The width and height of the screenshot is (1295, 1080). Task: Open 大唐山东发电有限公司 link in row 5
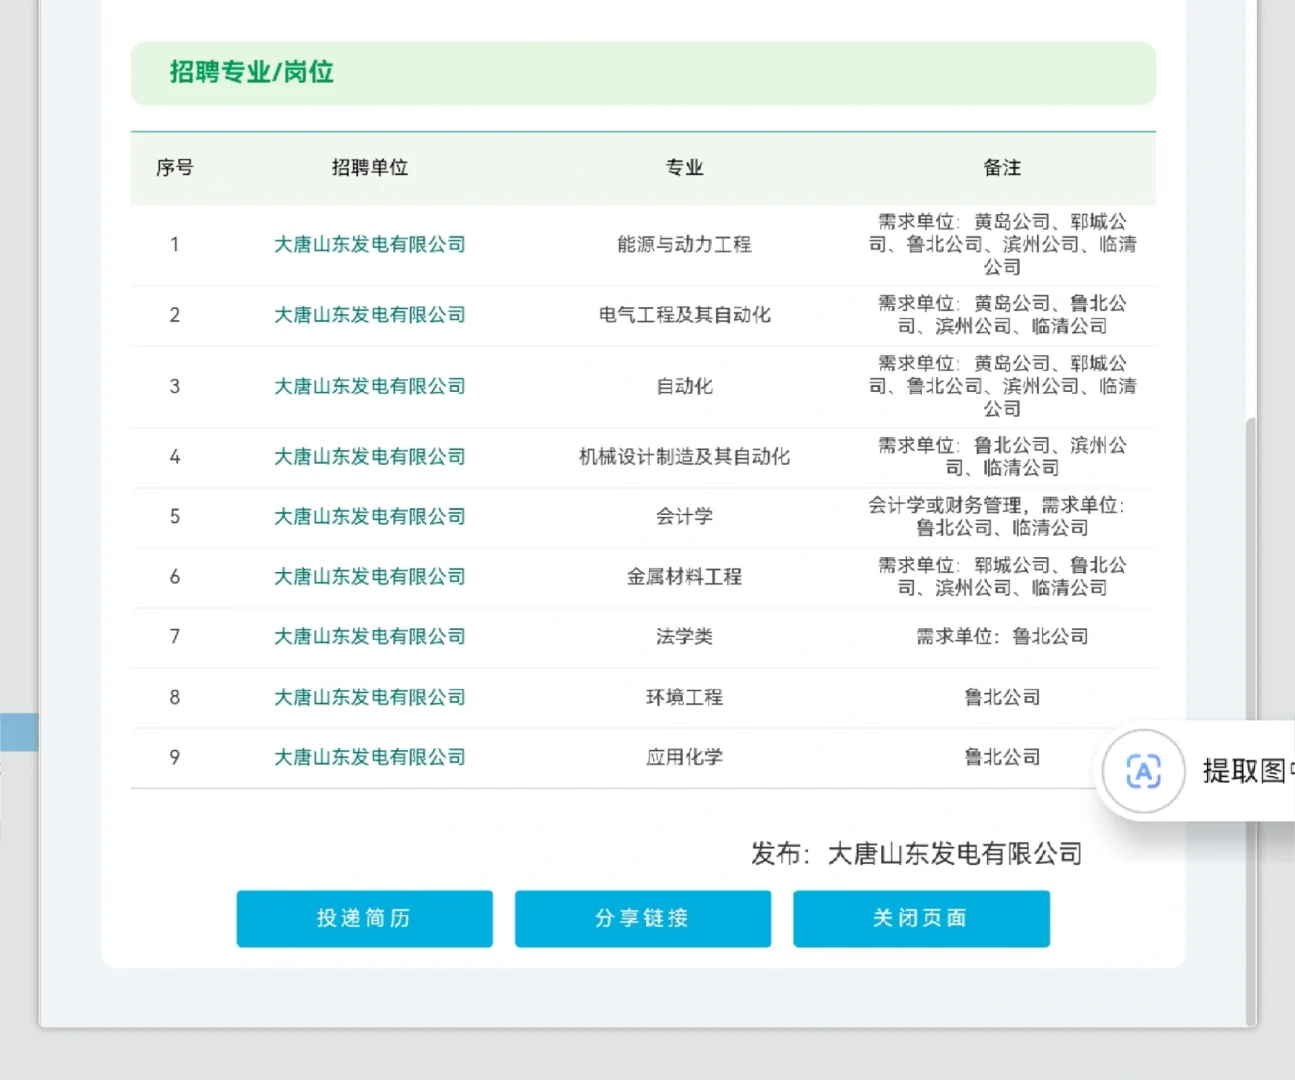(x=370, y=517)
